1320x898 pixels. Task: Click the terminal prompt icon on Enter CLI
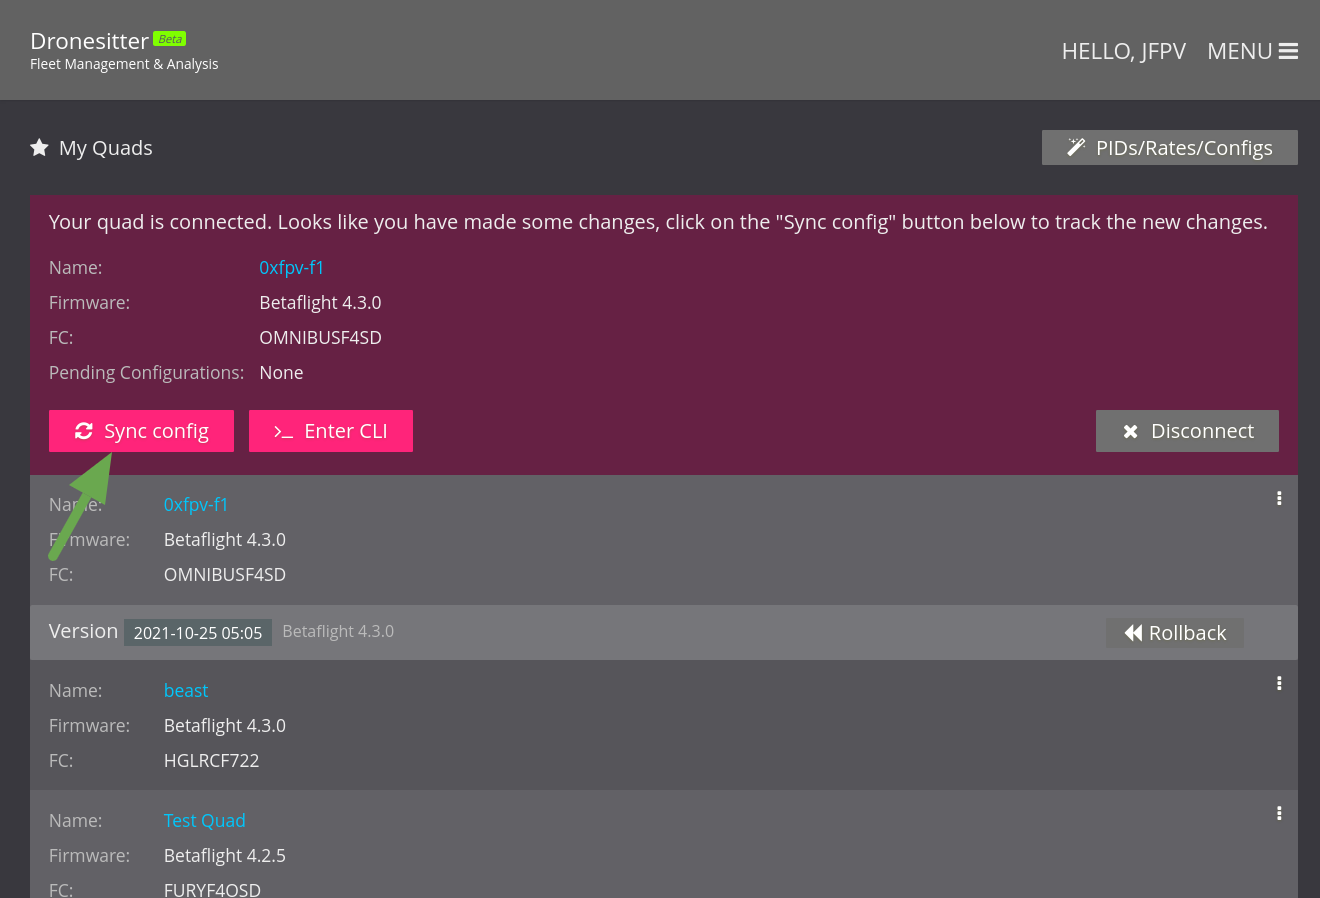coord(283,432)
